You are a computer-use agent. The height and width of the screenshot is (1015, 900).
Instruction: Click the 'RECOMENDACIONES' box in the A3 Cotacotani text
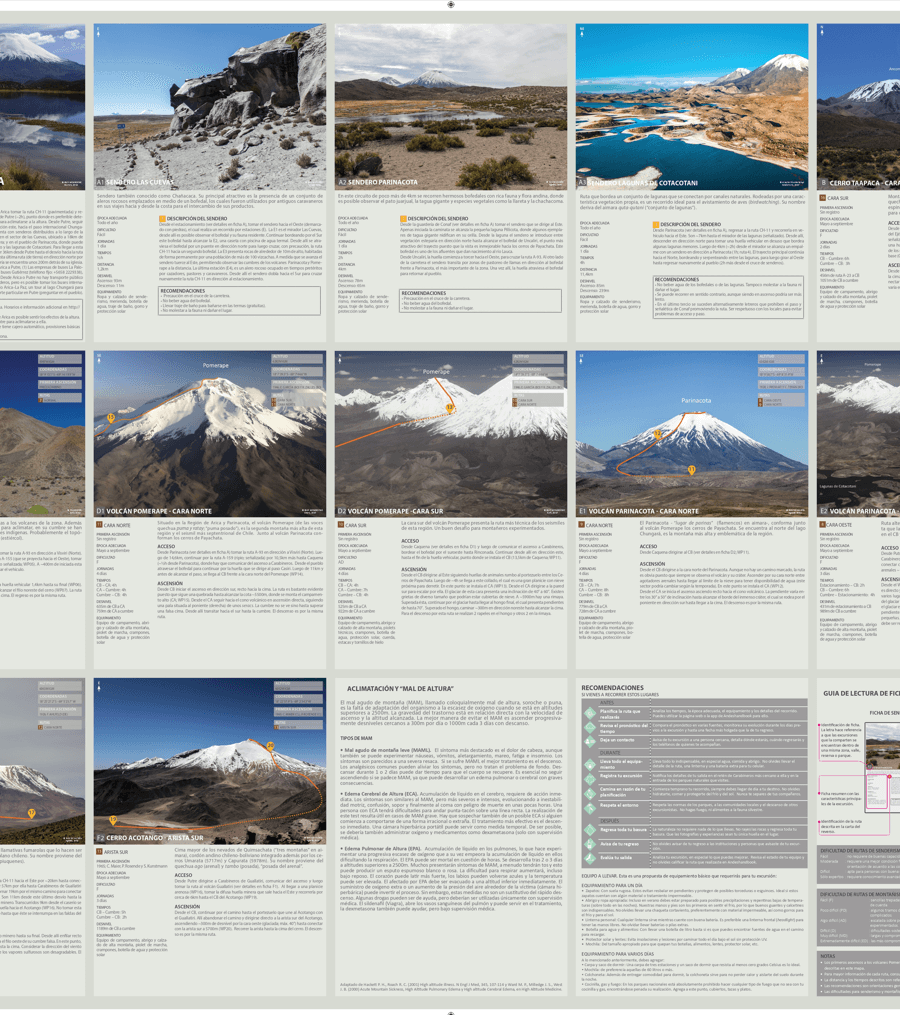click(728, 296)
